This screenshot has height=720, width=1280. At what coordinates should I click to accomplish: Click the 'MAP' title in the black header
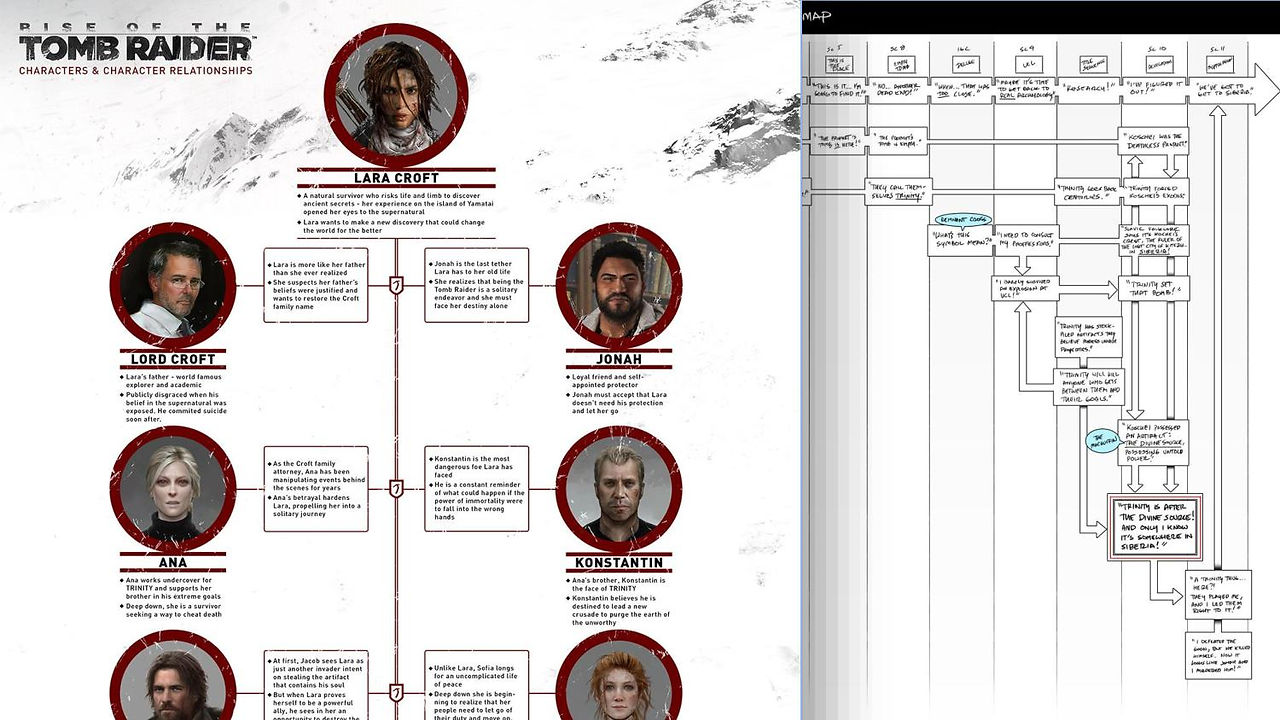pyautogui.click(x=818, y=15)
